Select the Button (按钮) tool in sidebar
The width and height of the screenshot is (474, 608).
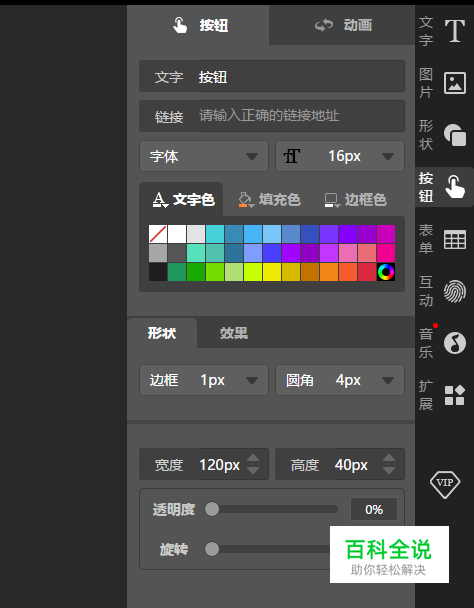coord(444,187)
